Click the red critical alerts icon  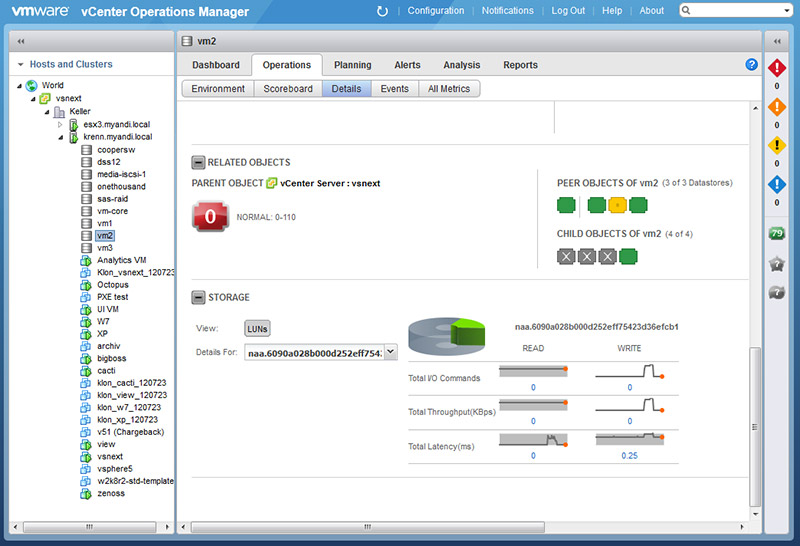pyautogui.click(x=777, y=68)
